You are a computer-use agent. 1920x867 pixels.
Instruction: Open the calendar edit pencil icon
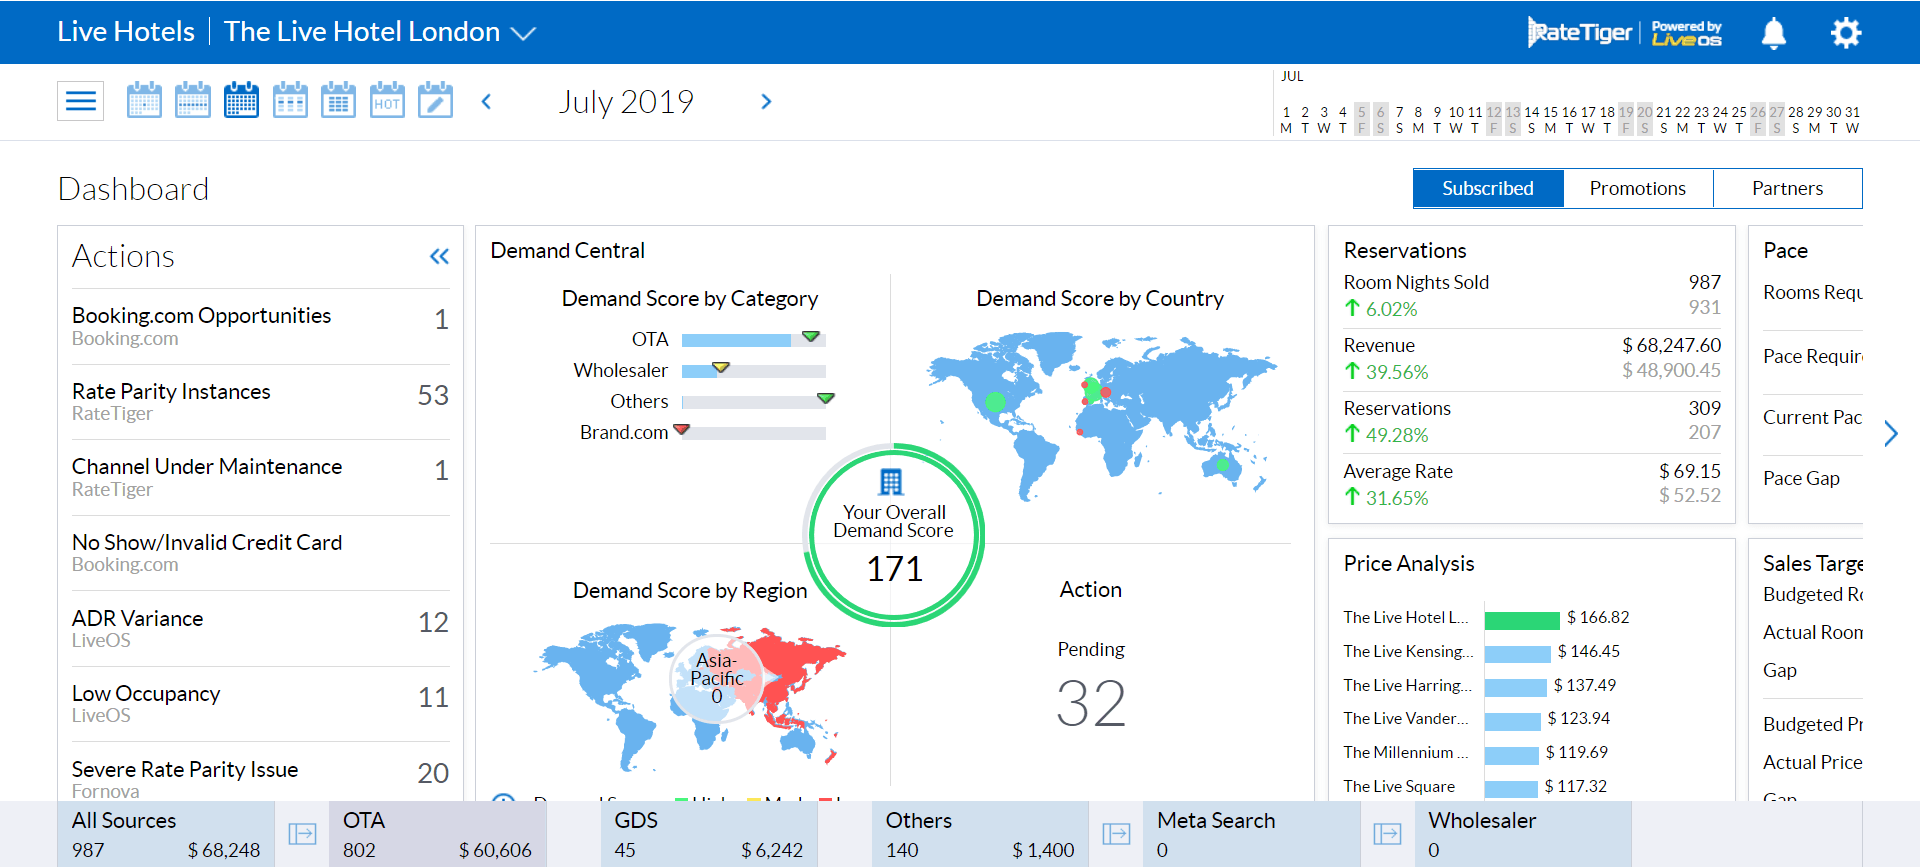coord(435,101)
